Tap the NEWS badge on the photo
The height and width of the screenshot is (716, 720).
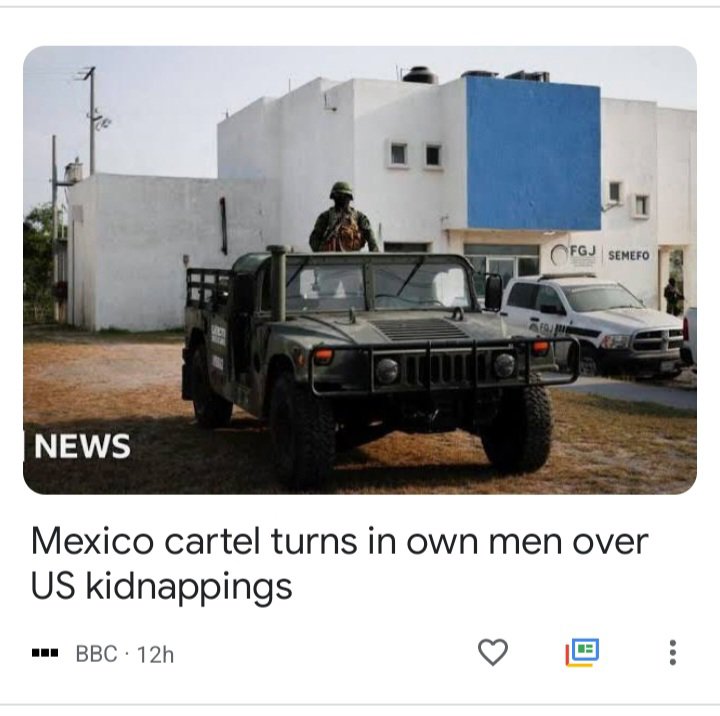pos(82,446)
